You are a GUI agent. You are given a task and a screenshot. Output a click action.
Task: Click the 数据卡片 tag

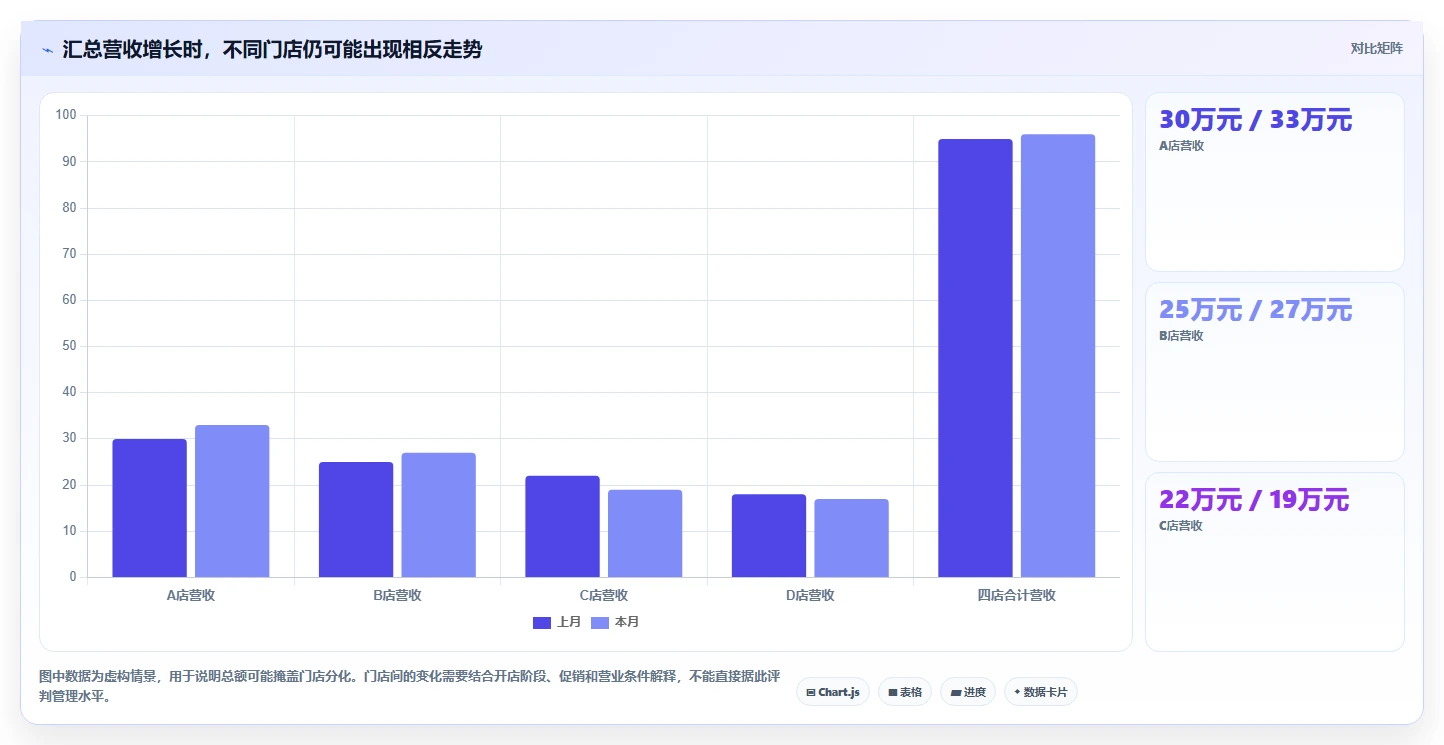(x=1041, y=692)
